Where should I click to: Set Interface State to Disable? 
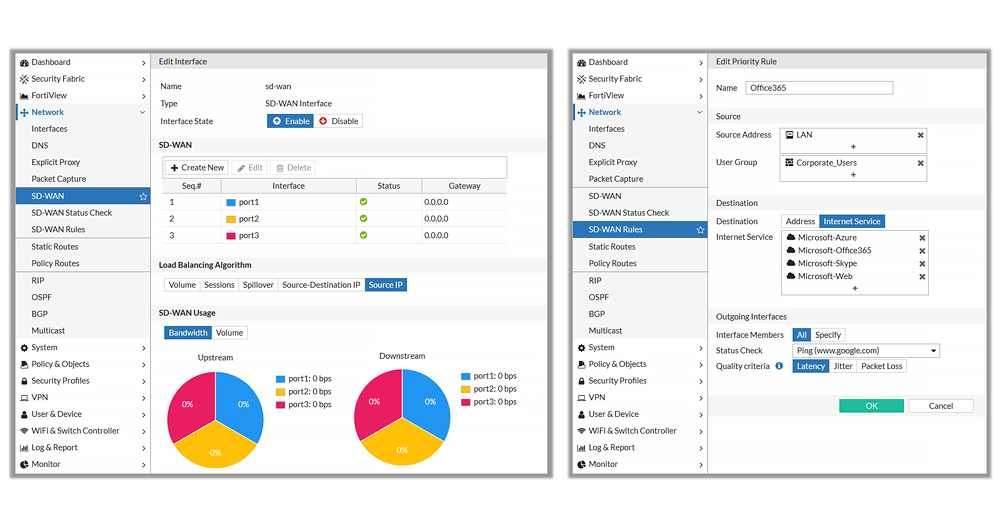pos(338,121)
